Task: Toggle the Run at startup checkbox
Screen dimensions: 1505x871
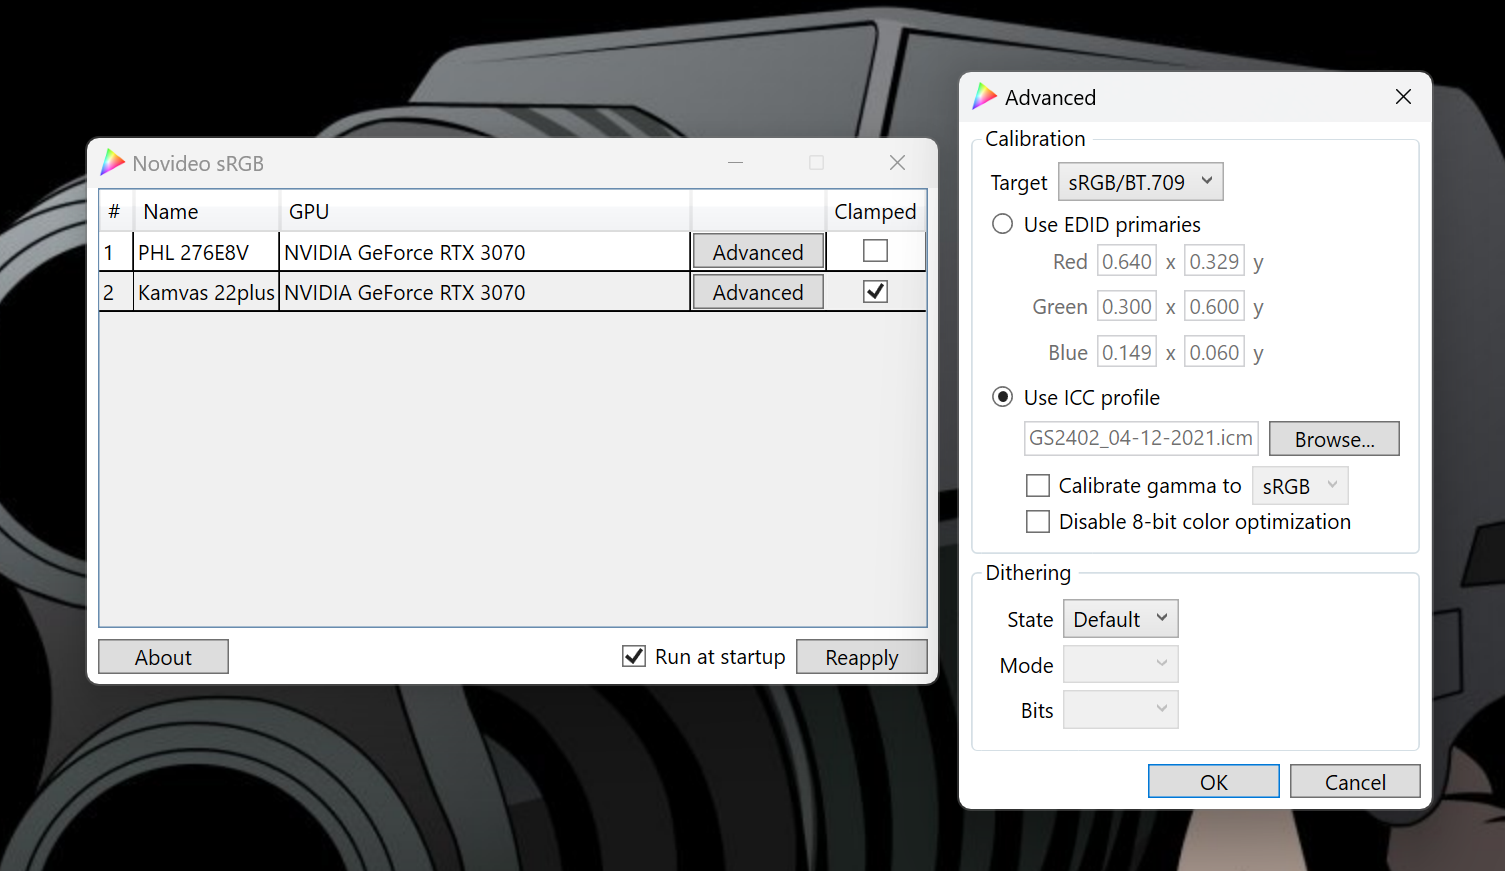Action: tap(634, 656)
